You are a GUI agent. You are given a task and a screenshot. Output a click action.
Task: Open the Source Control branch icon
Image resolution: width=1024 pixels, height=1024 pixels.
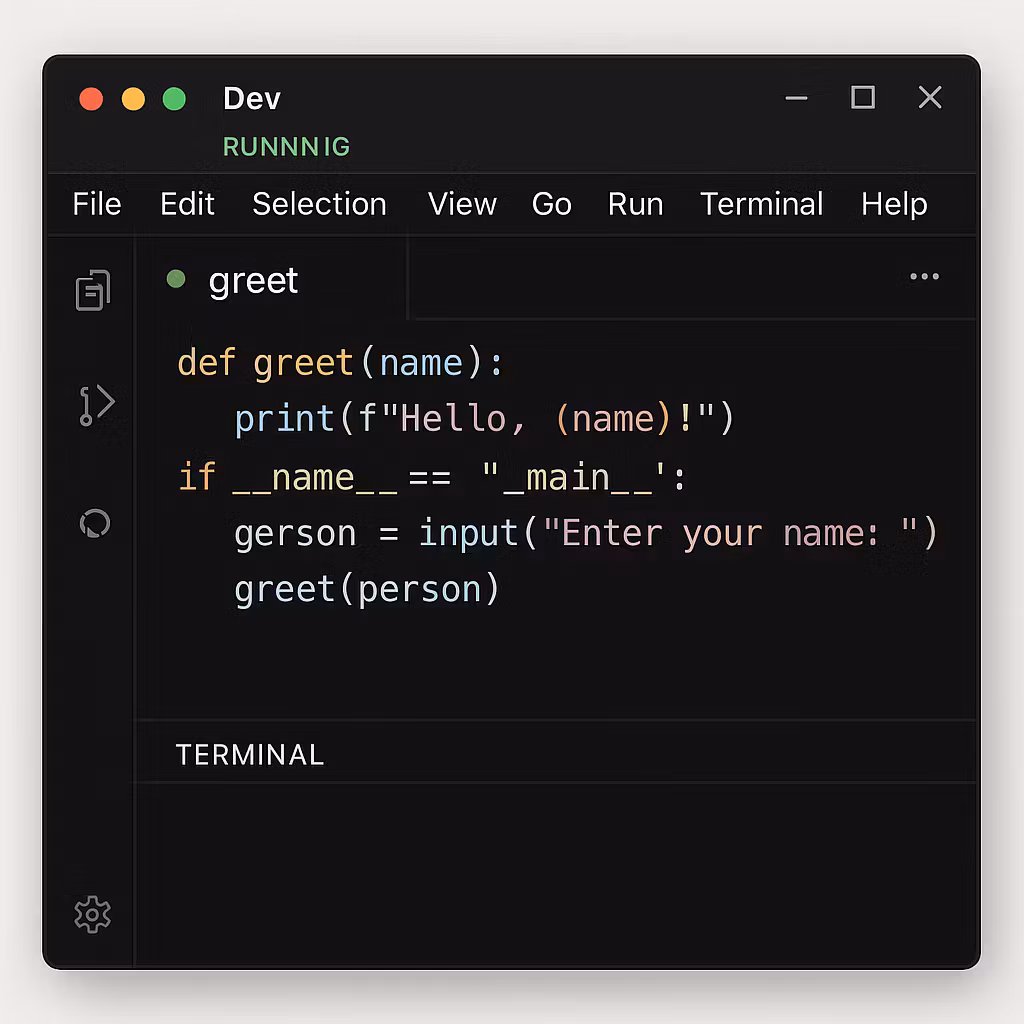[96, 405]
